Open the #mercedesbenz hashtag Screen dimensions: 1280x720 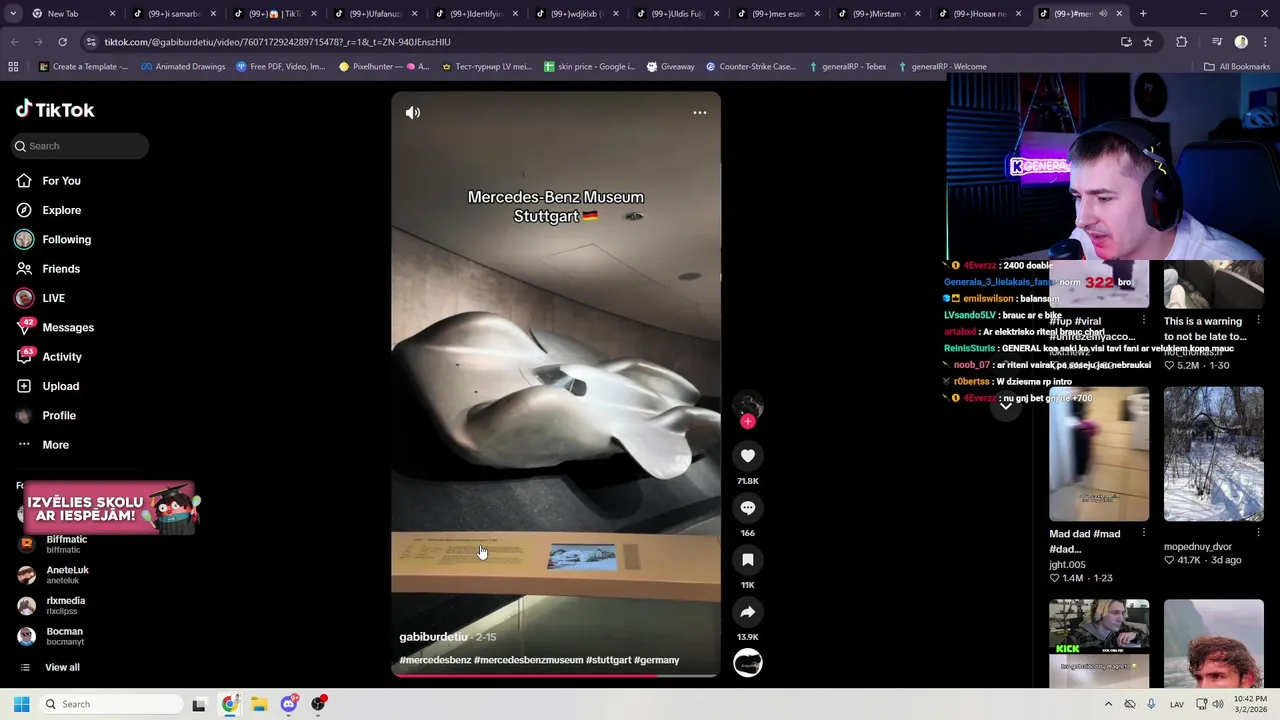pos(435,660)
